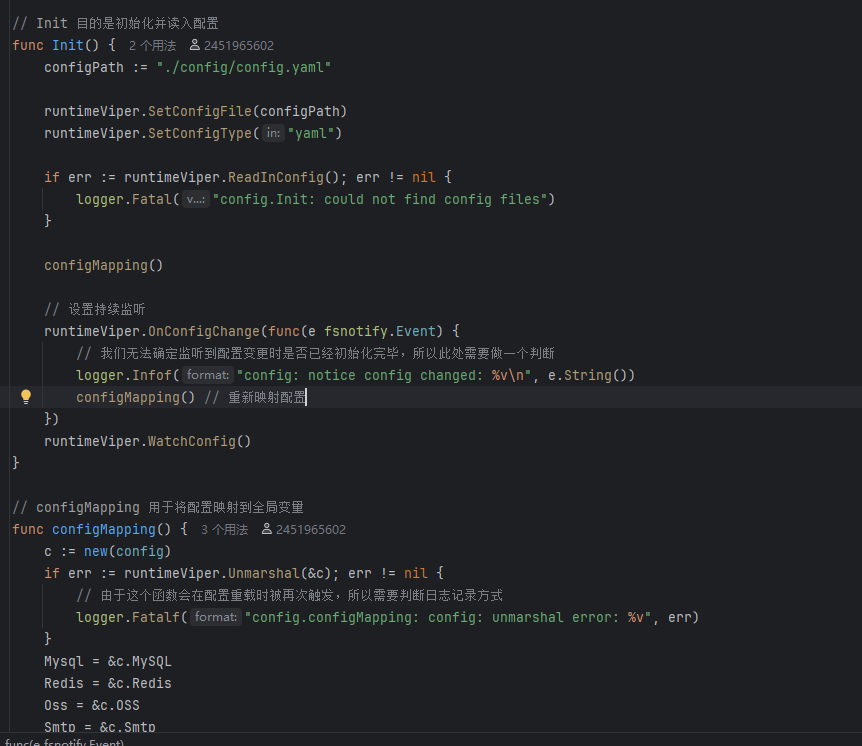The image size is (862, 746).
Task: Click 'Oss = &c.OSS' assignment line
Action: [92, 705]
